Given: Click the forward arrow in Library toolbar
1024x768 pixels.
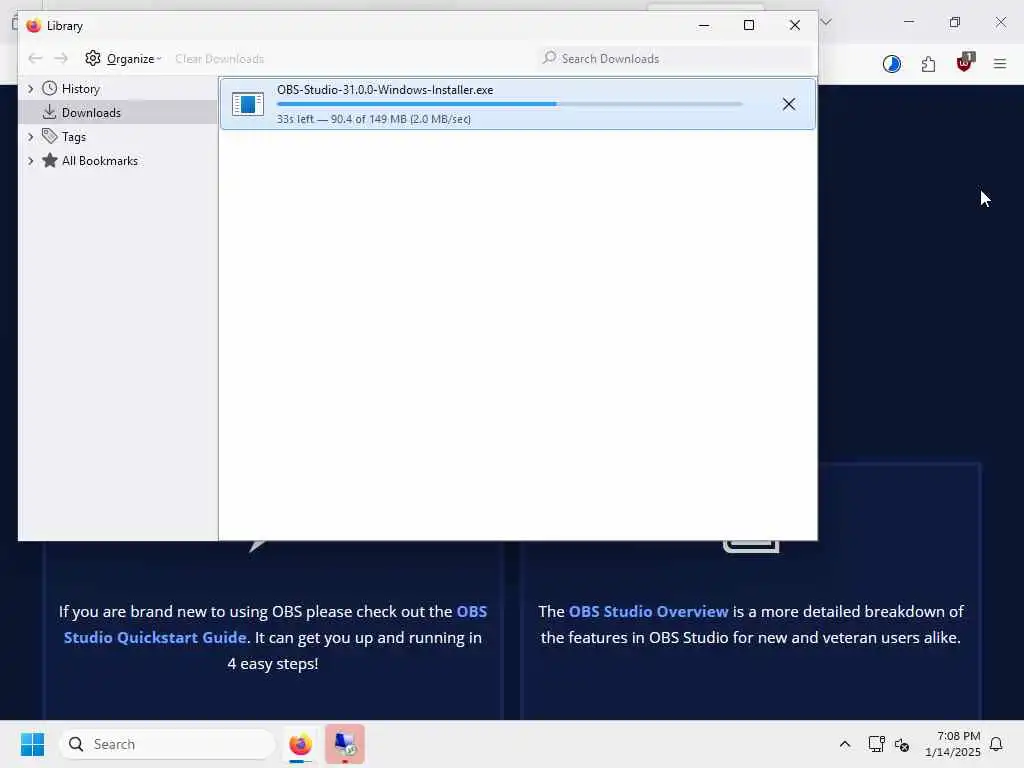Looking at the screenshot, I should click(61, 59).
